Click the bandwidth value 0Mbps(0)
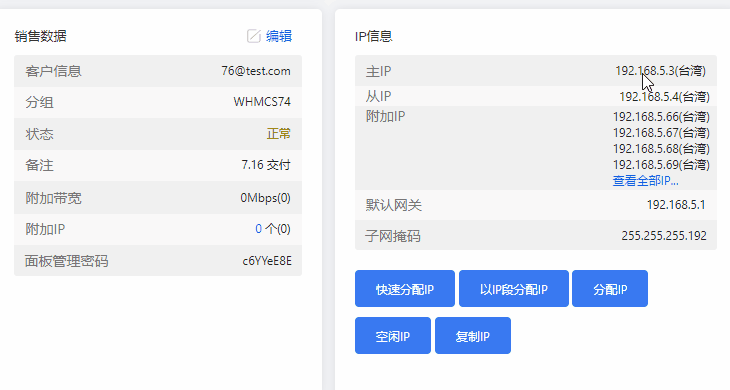Image resolution: width=730 pixels, height=390 pixels. click(265, 198)
